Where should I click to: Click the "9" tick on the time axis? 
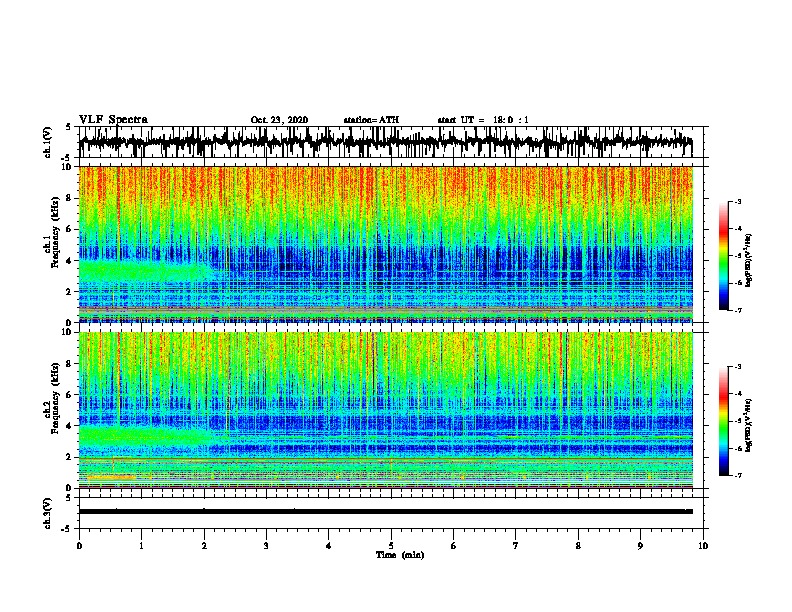click(x=640, y=546)
